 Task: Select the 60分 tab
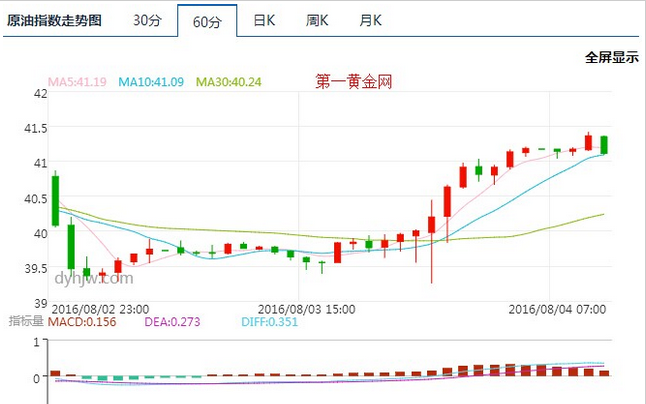207,21
